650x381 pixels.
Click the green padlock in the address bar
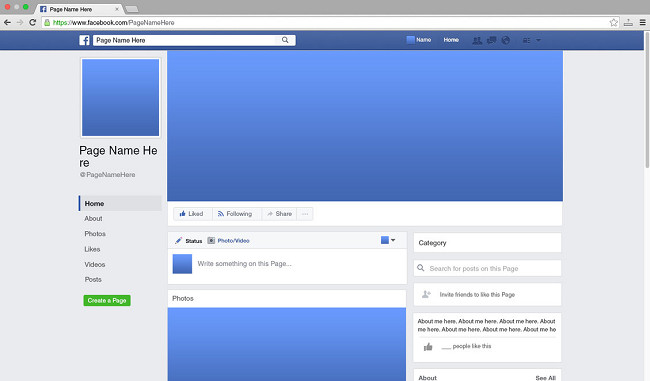(x=47, y=22)
